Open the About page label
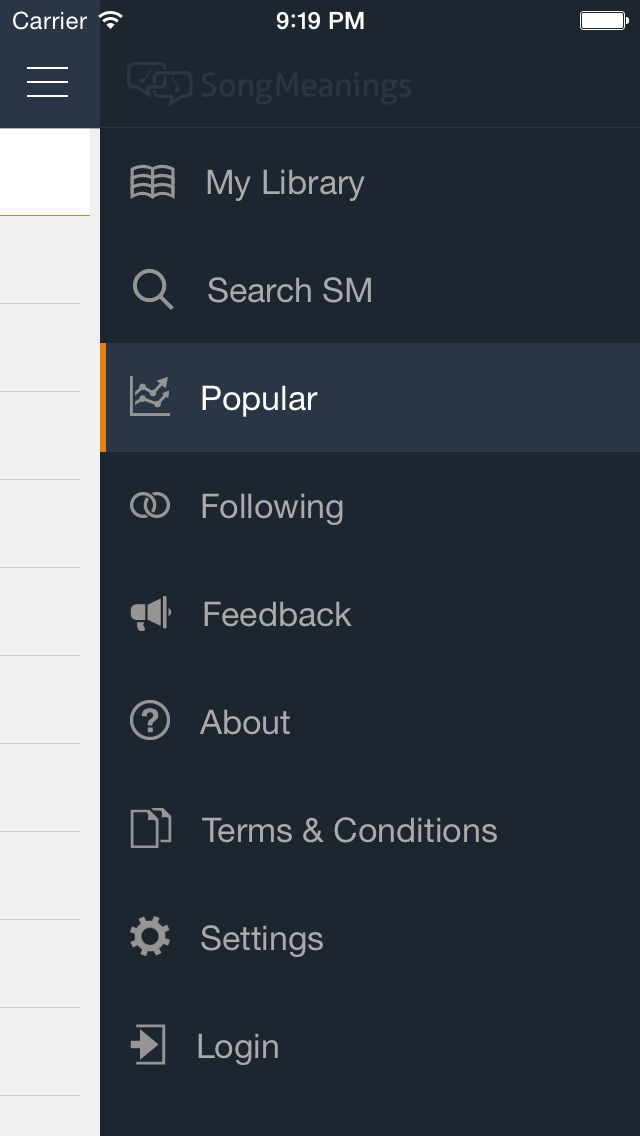 (x=245, y=722)
